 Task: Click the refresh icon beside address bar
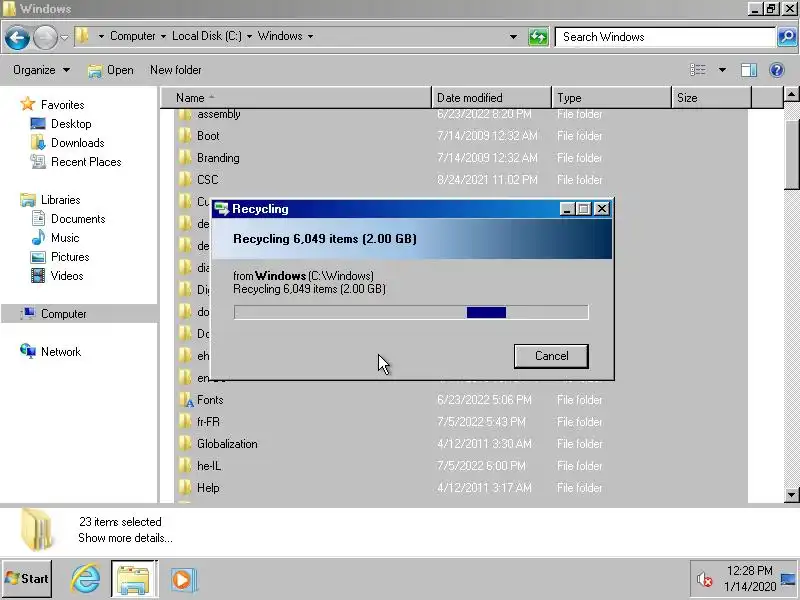(538, 37)
